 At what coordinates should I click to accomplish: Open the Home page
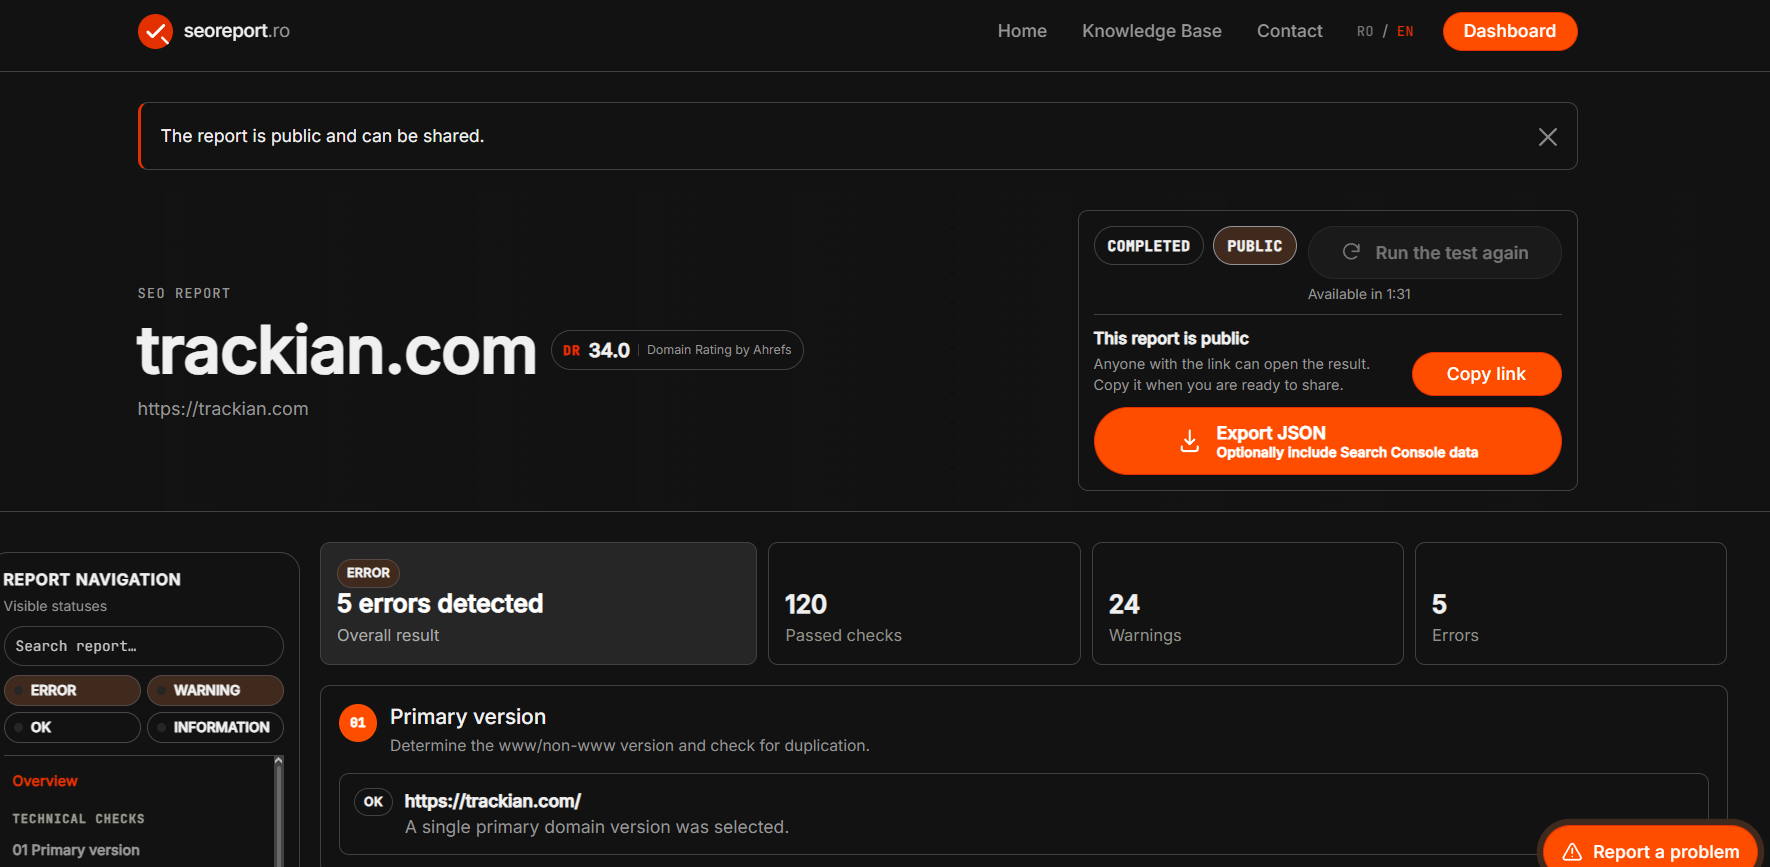tap(1022, 31)
